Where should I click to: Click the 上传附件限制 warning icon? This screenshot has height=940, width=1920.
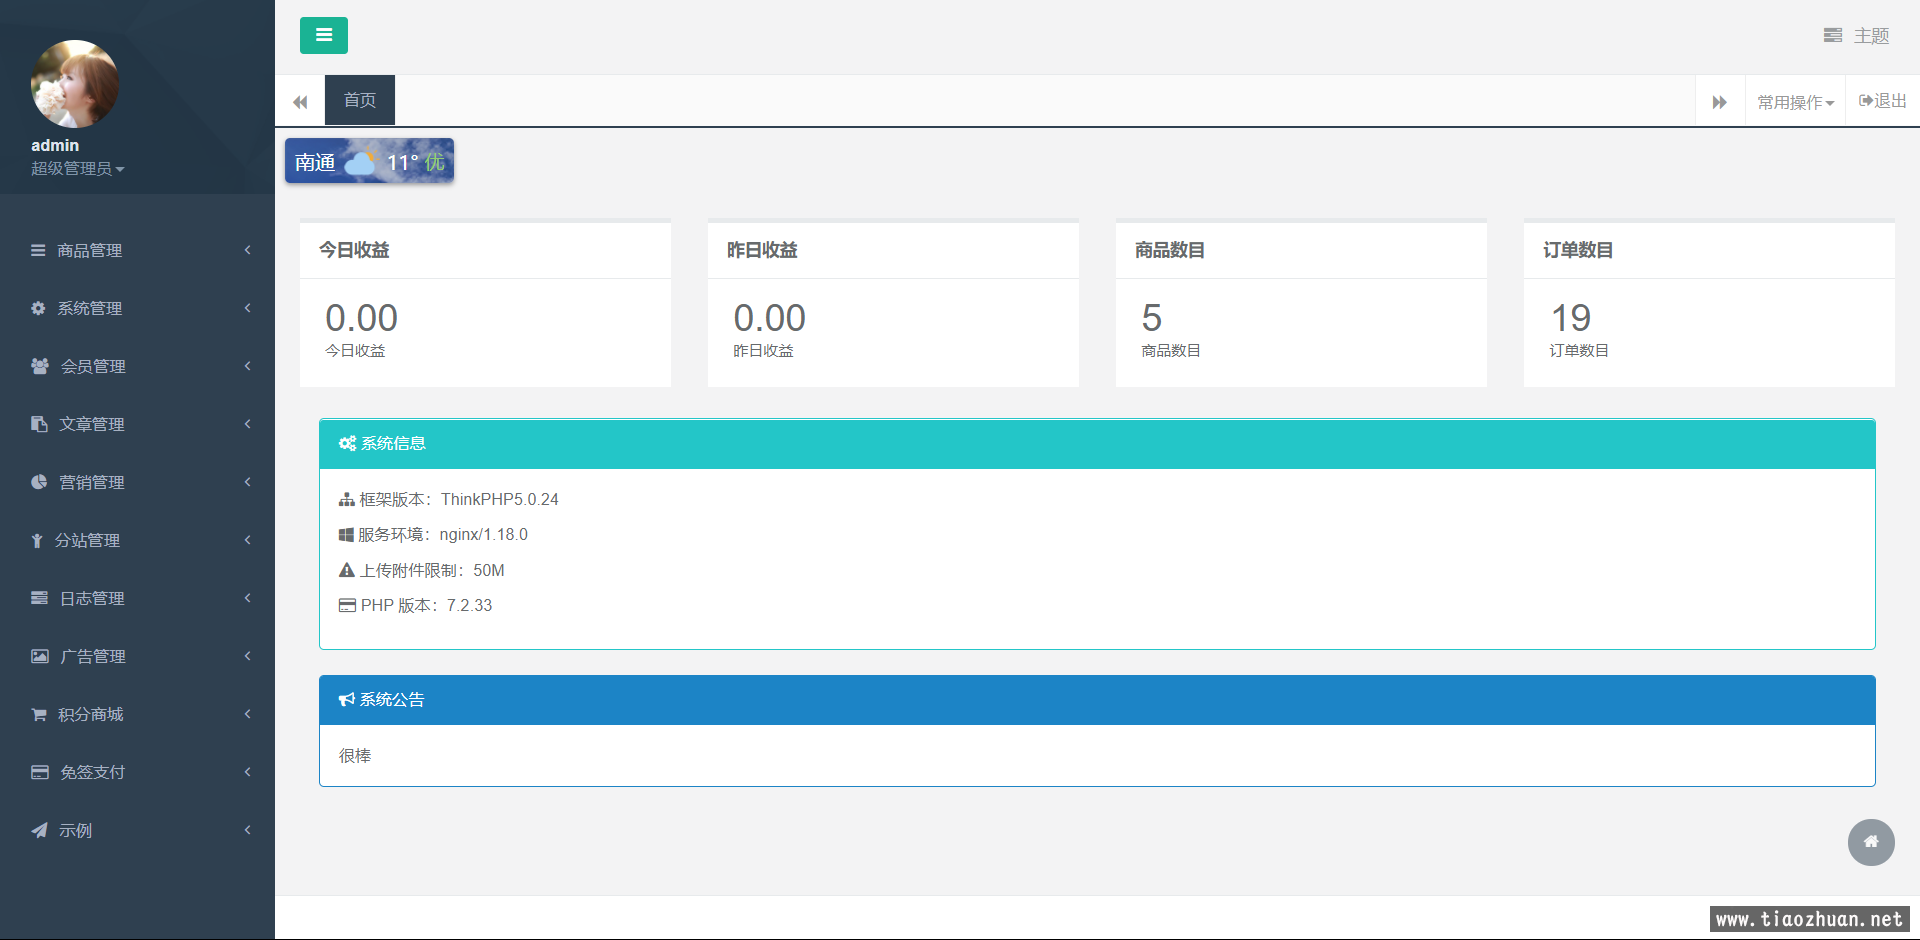click(x=347, y=570)
